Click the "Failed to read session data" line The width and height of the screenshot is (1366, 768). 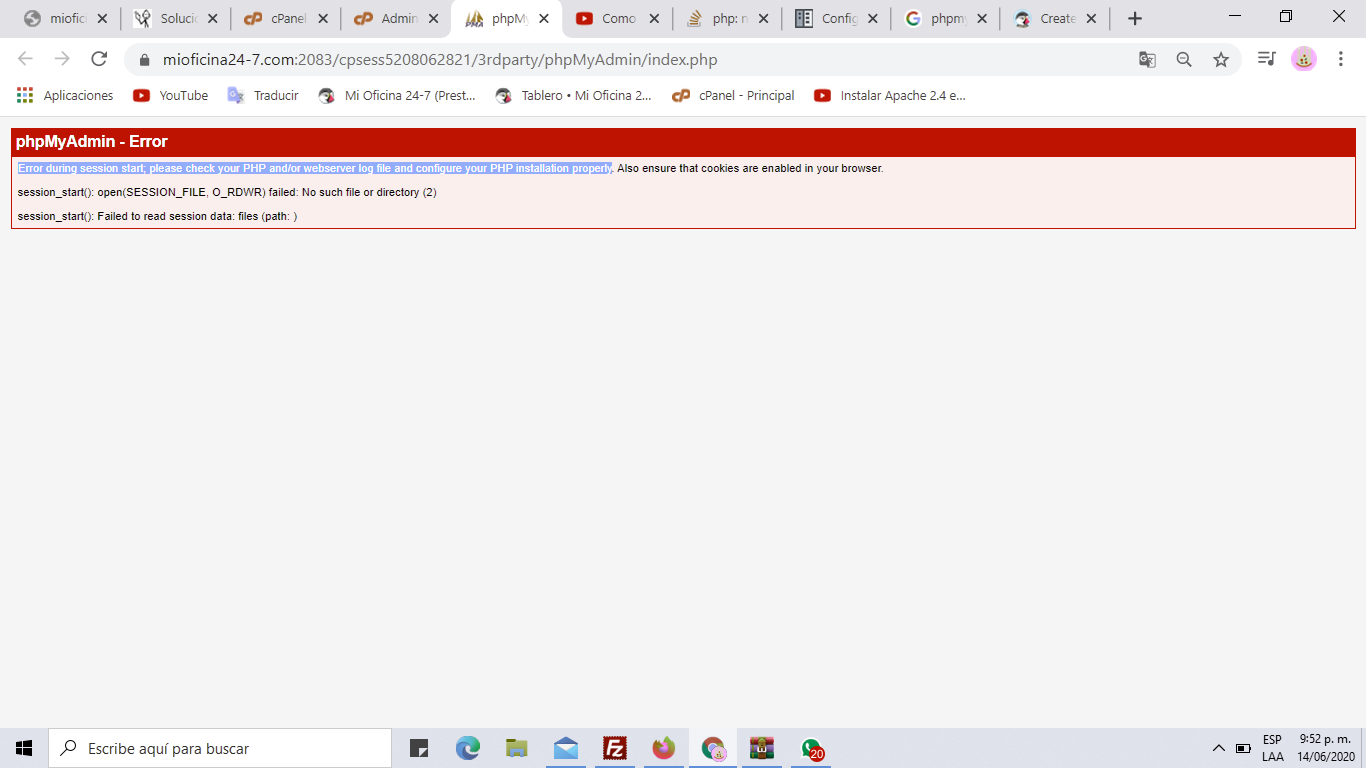tap(158, 216)
